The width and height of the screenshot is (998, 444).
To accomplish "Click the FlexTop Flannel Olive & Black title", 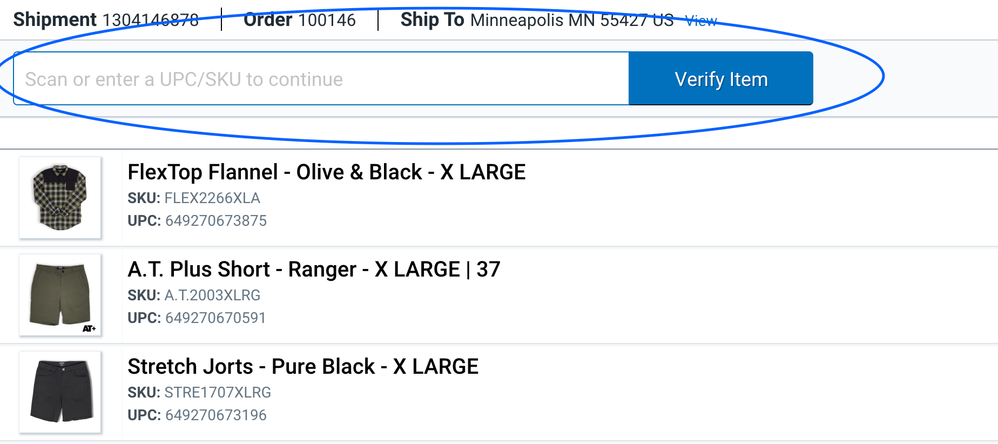I will 326,172.
